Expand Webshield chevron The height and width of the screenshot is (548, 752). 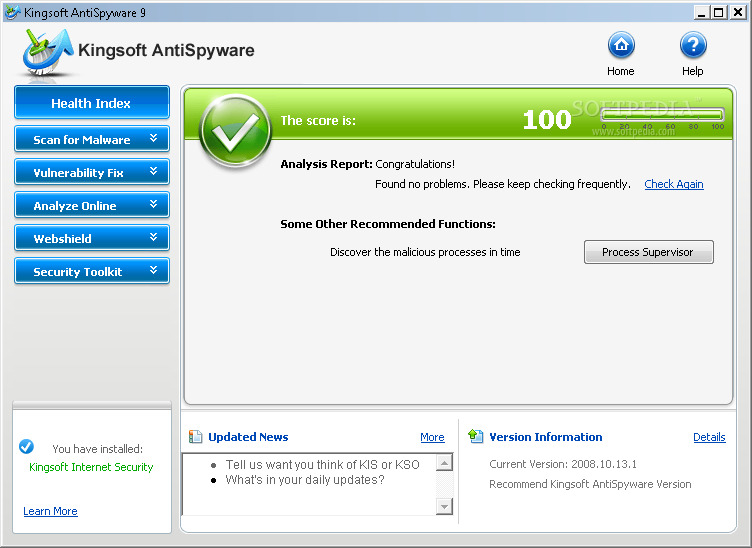click(x=153, y=237)
